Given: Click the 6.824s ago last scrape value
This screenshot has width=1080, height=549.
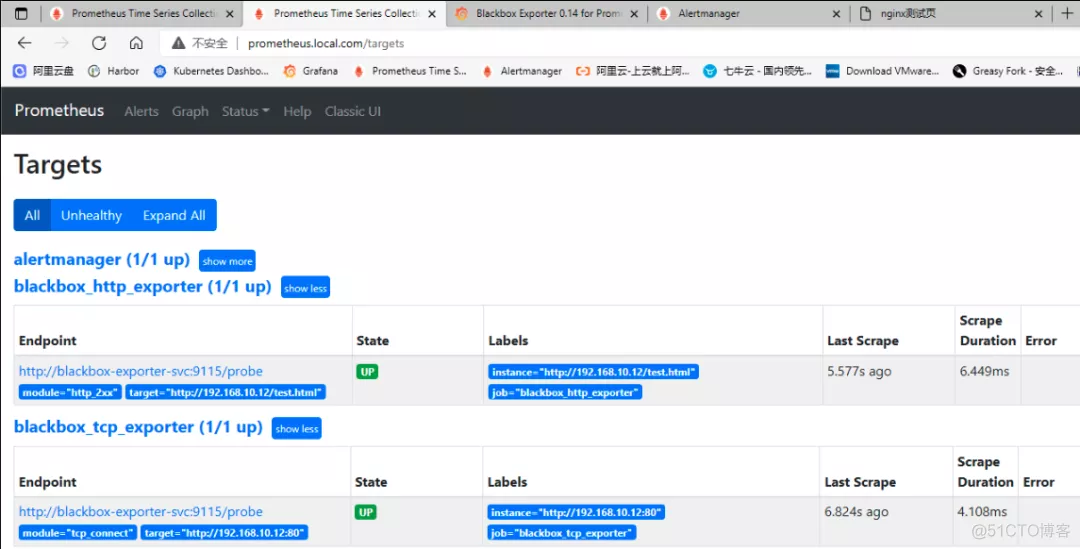Looking at the screenshot, I should (x=856, y=512).
